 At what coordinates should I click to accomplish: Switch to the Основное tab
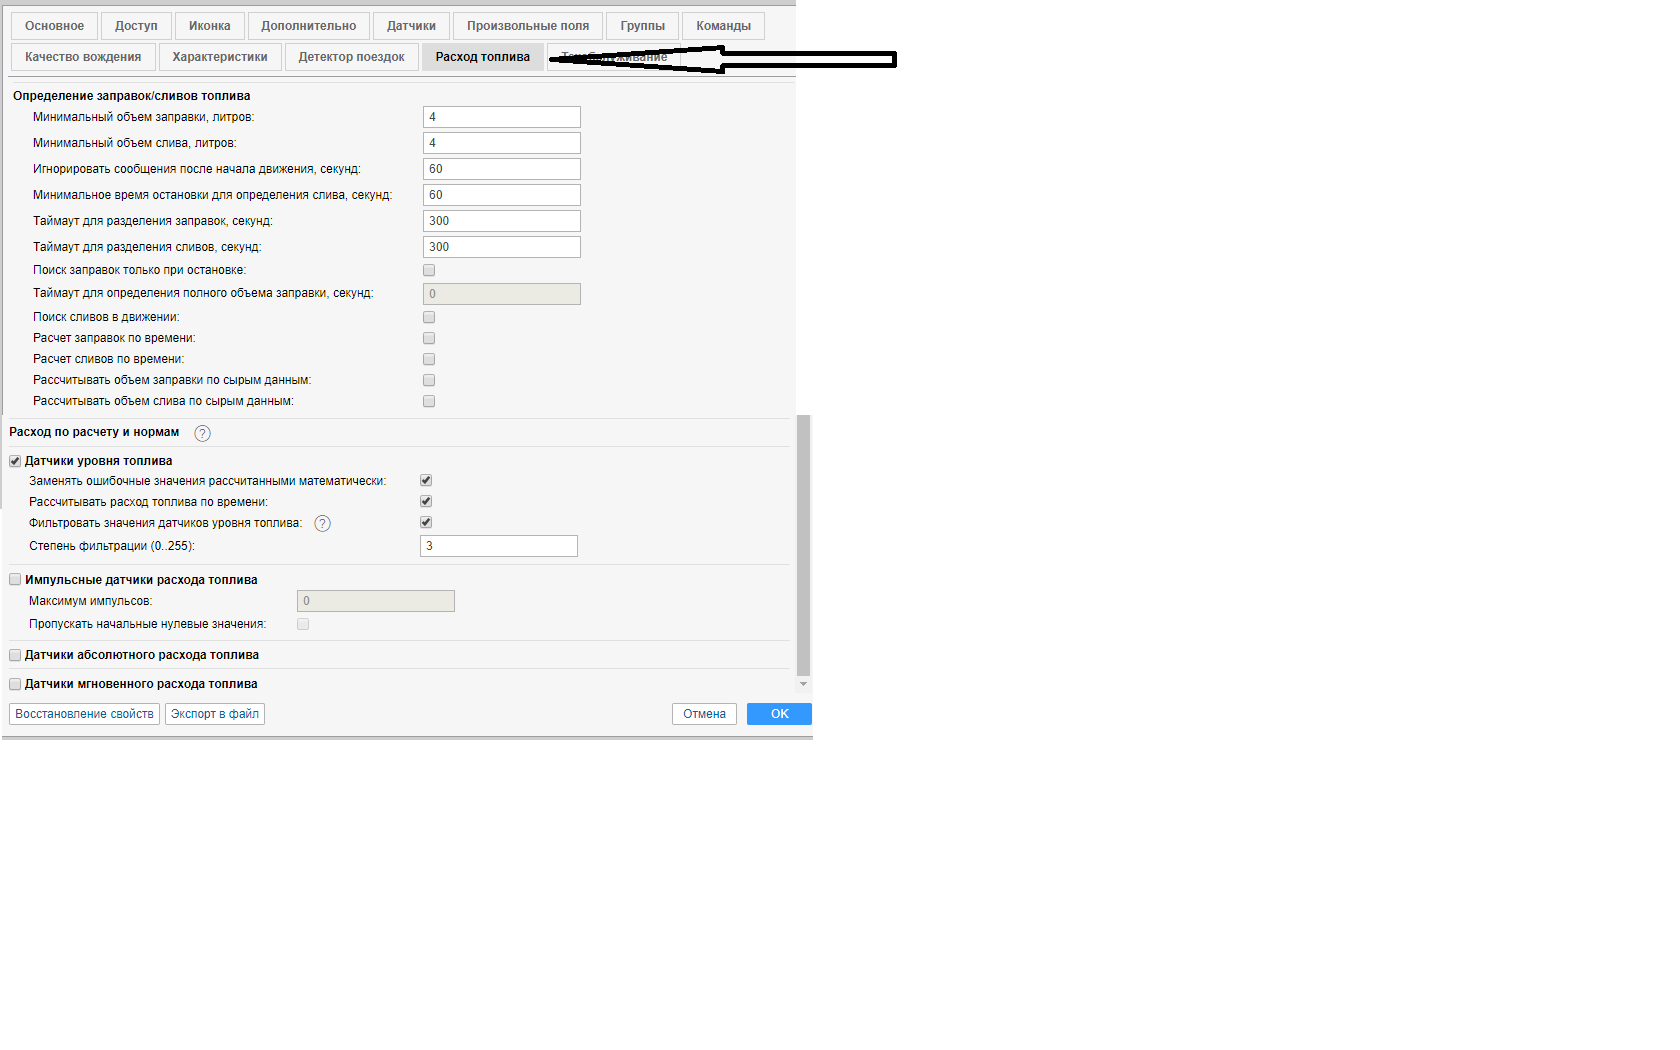point(54,26)
